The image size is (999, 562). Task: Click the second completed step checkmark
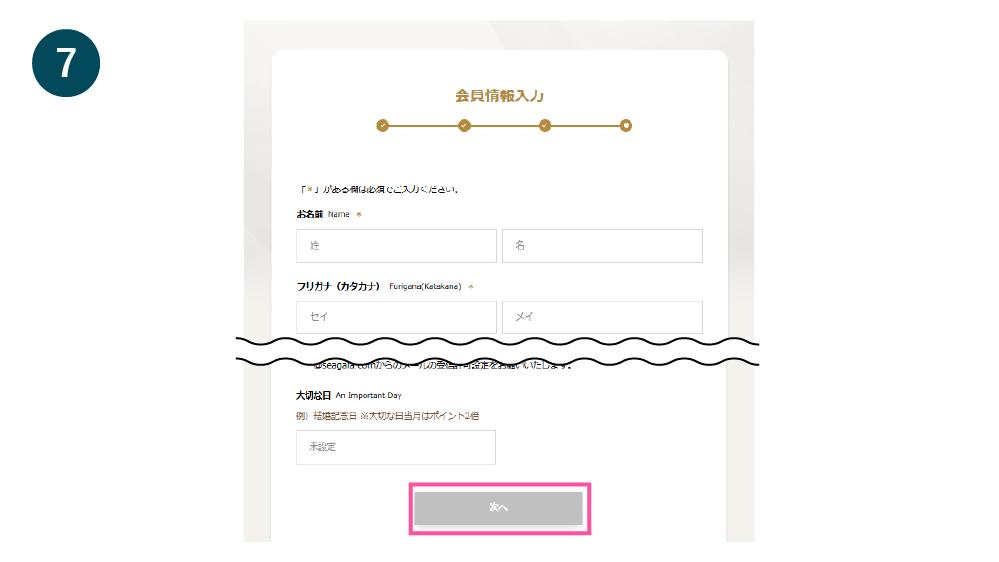464,126
